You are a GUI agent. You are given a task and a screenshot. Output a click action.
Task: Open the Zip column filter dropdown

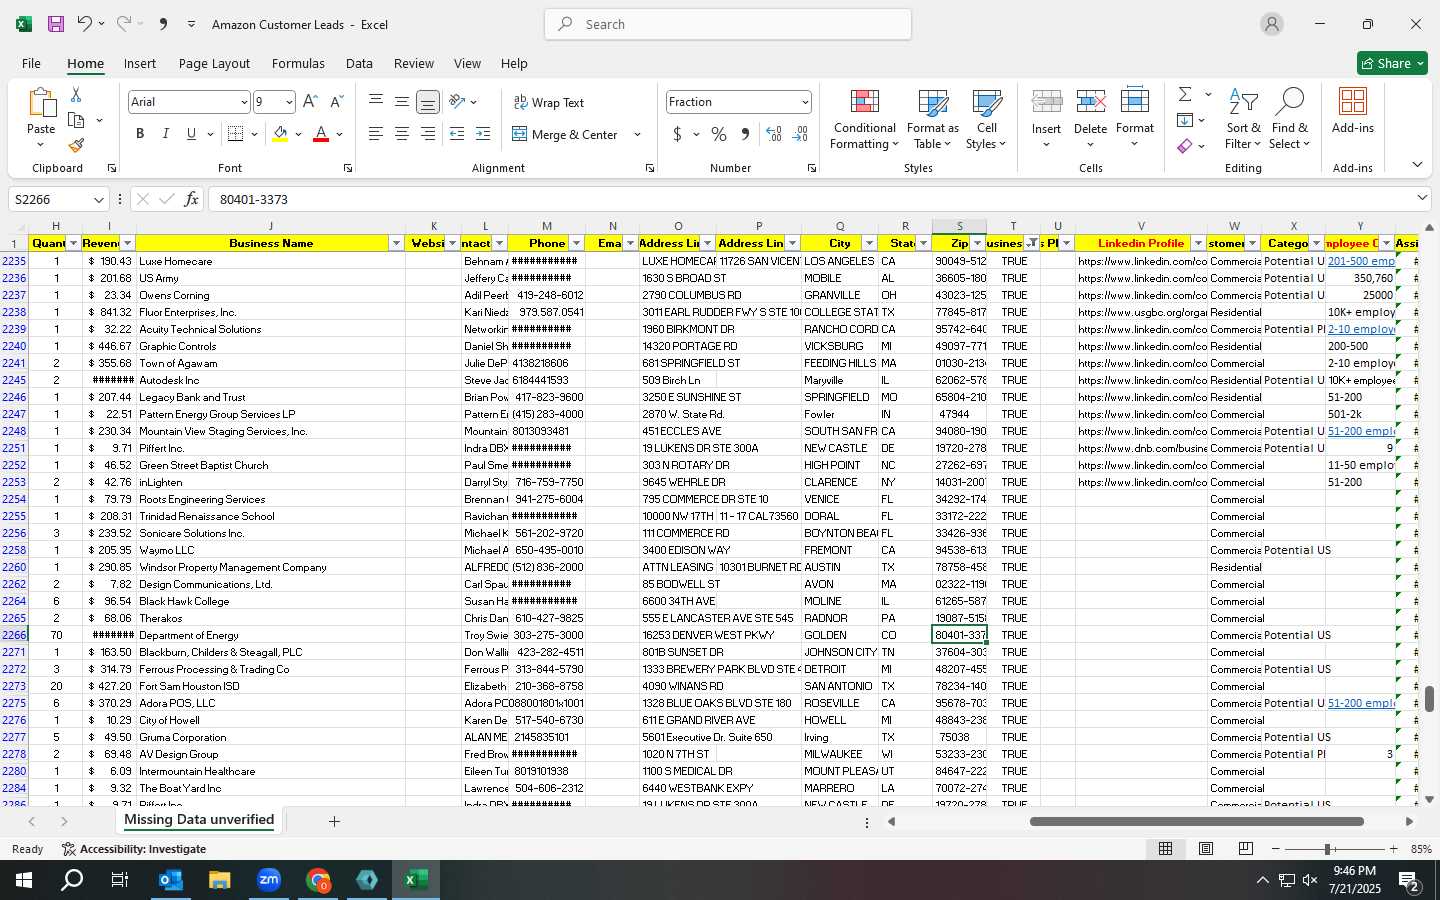(x=977, y=243)
